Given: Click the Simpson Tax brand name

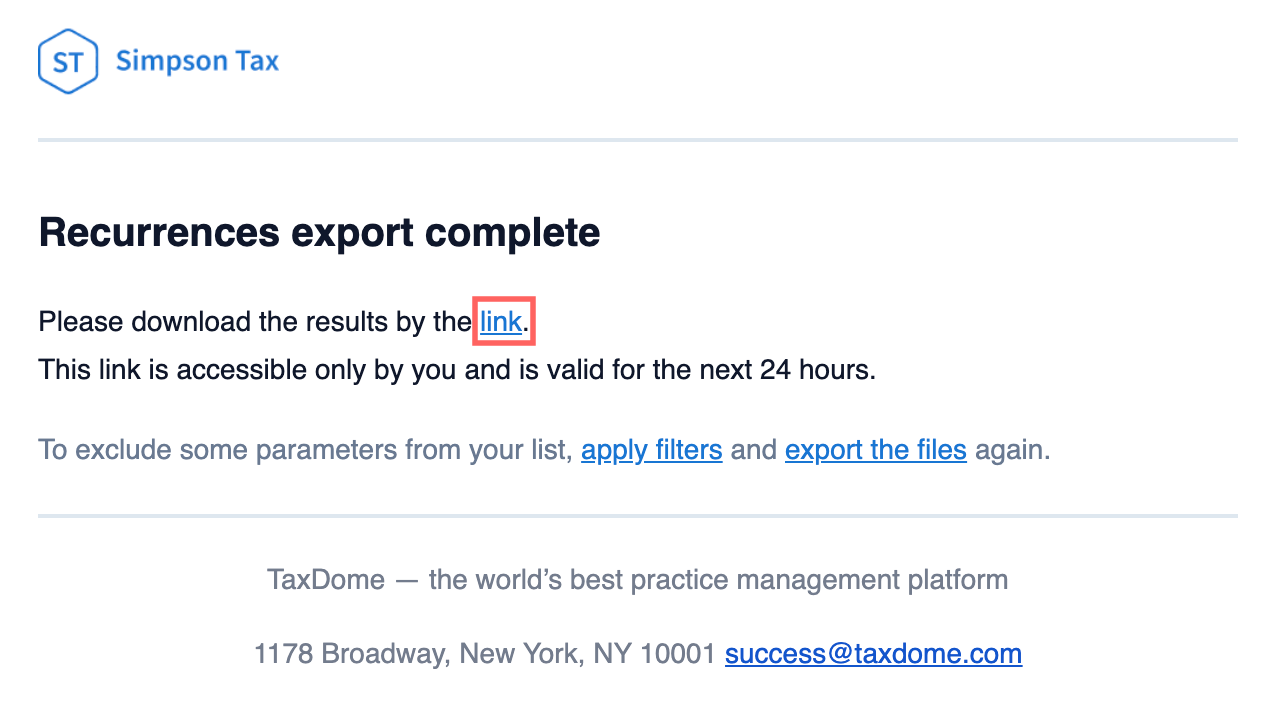Looking at the screenshot, I should pos(197,62).
